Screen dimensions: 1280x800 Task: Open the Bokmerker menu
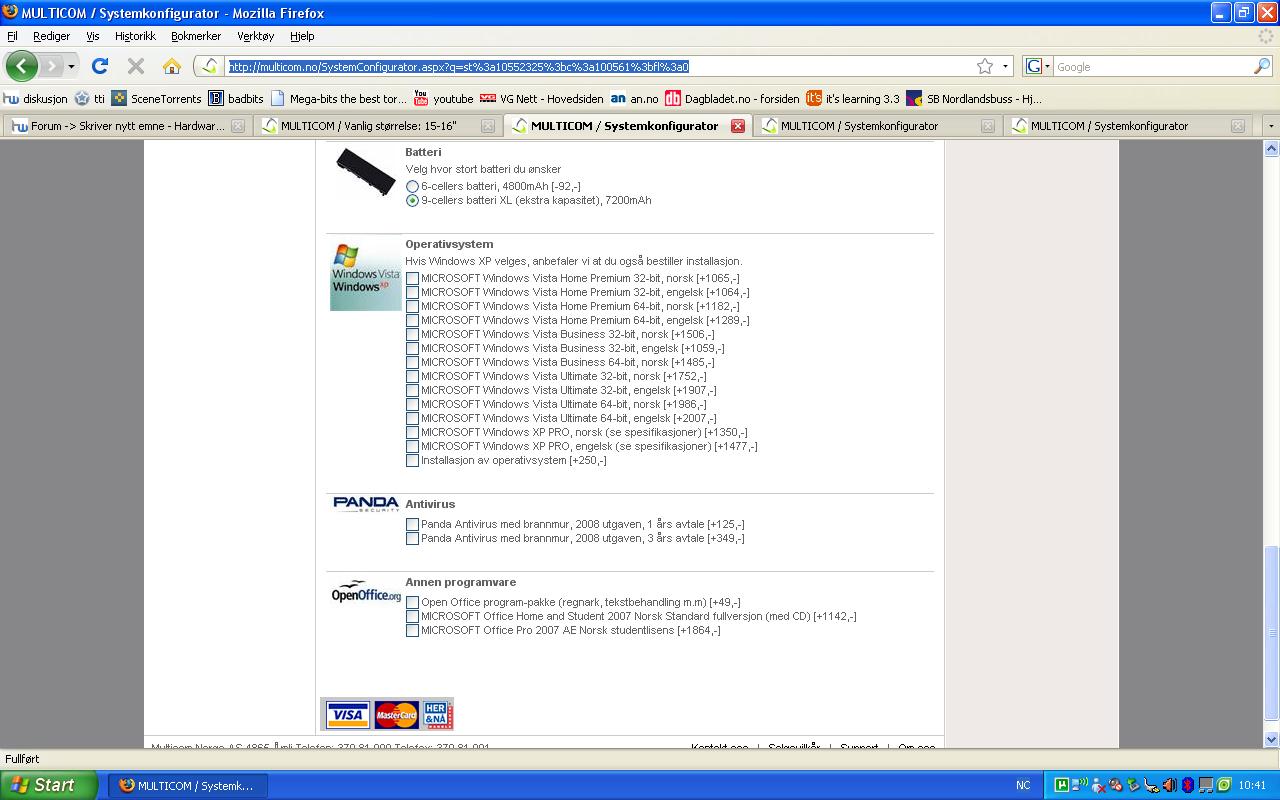[x=196, y=36]
